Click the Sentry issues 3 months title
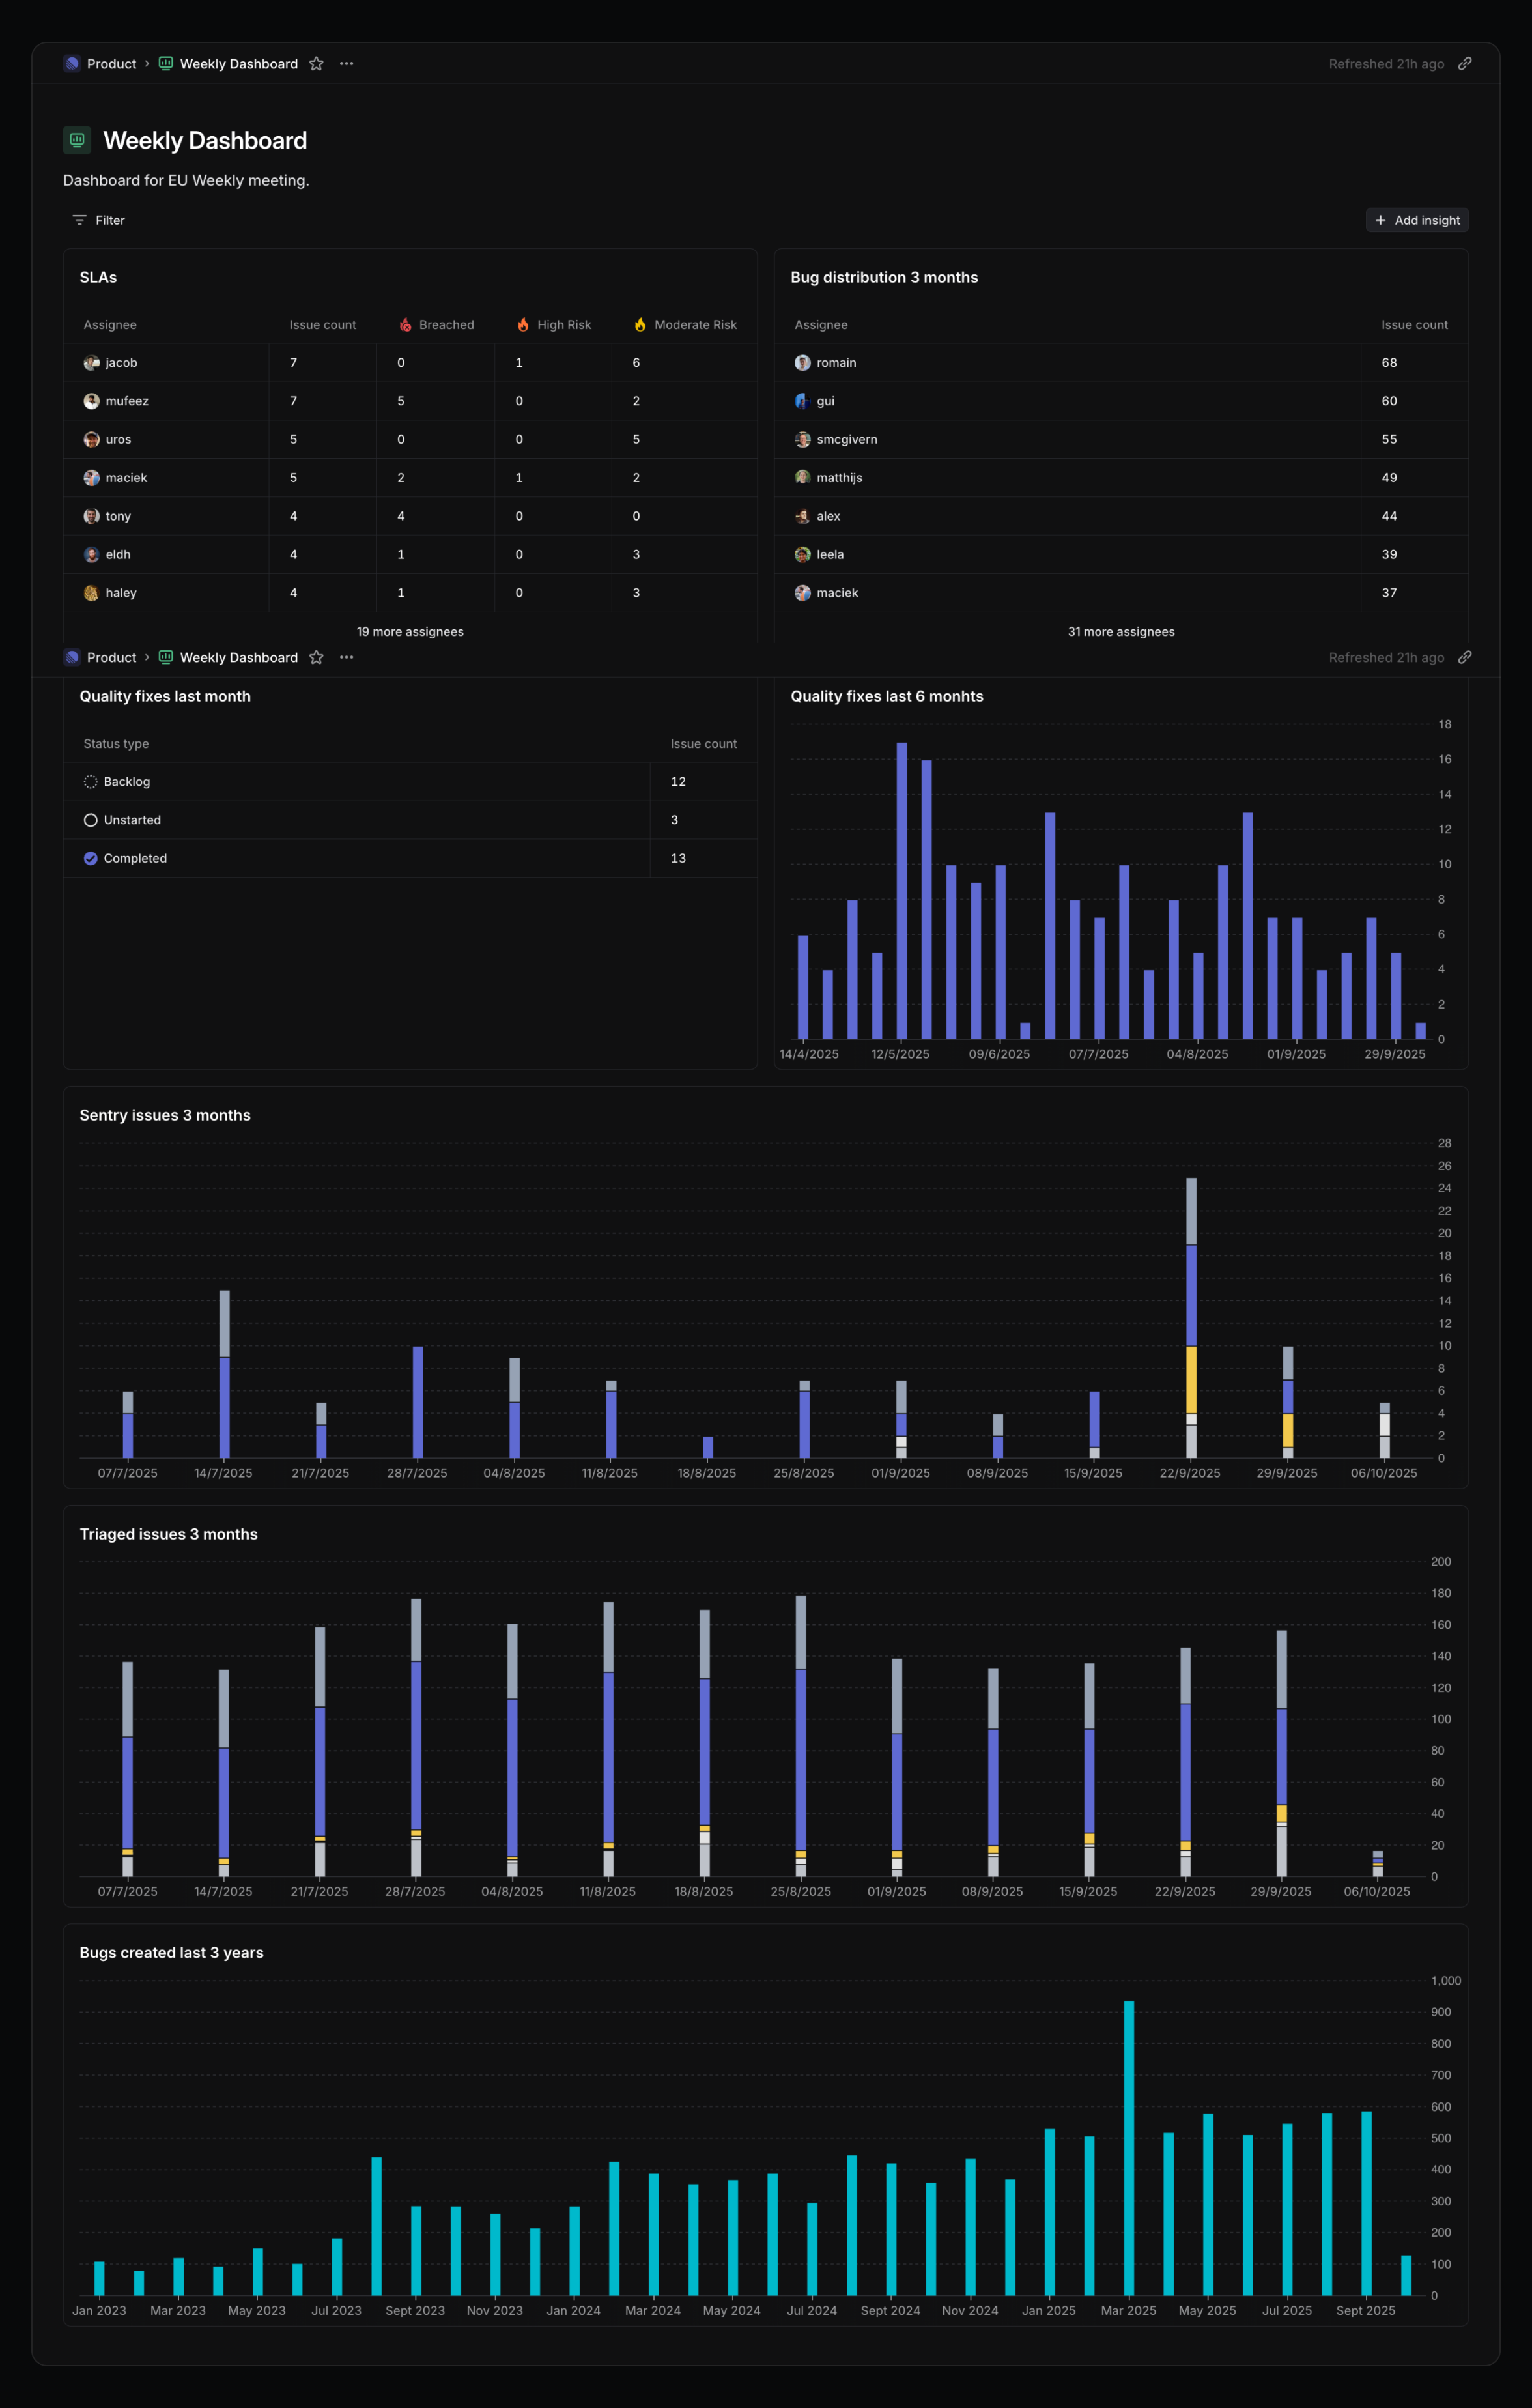Image resolution: width=1532 pixels, height=2408 pixels. [x=165, y=1115]
